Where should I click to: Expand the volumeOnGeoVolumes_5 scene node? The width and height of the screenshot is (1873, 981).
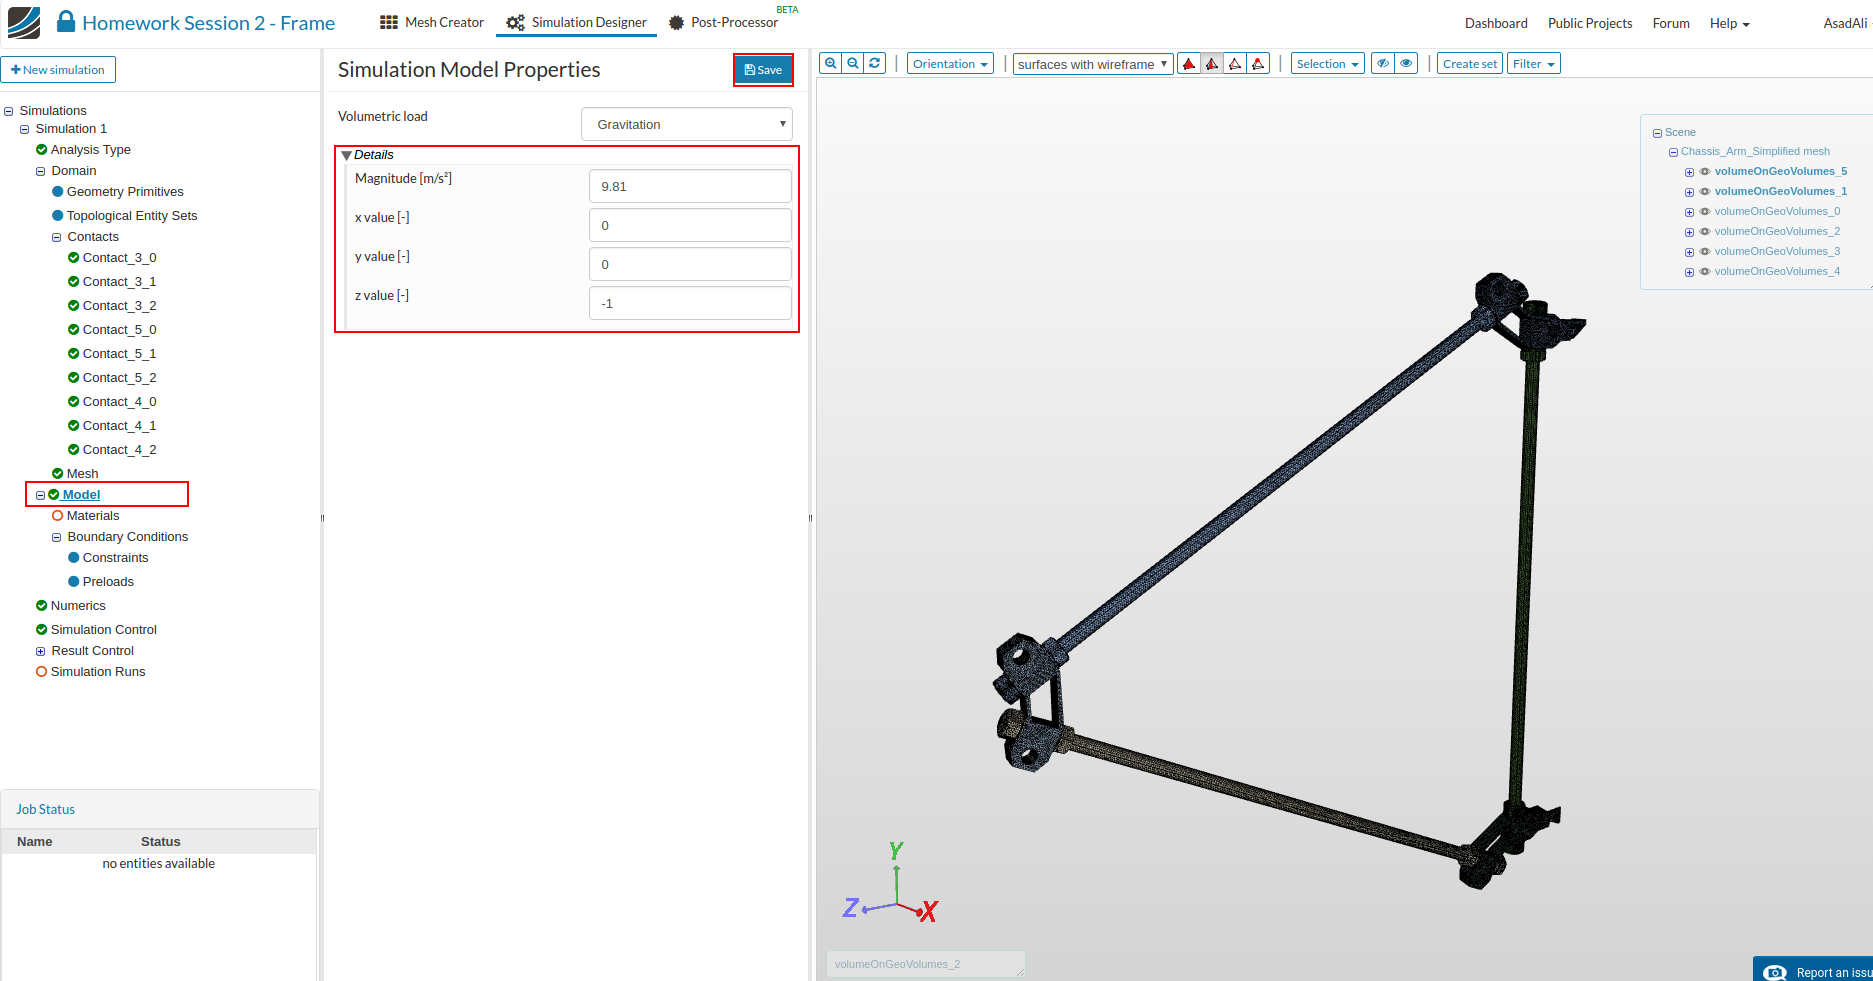coord(1689,172)
